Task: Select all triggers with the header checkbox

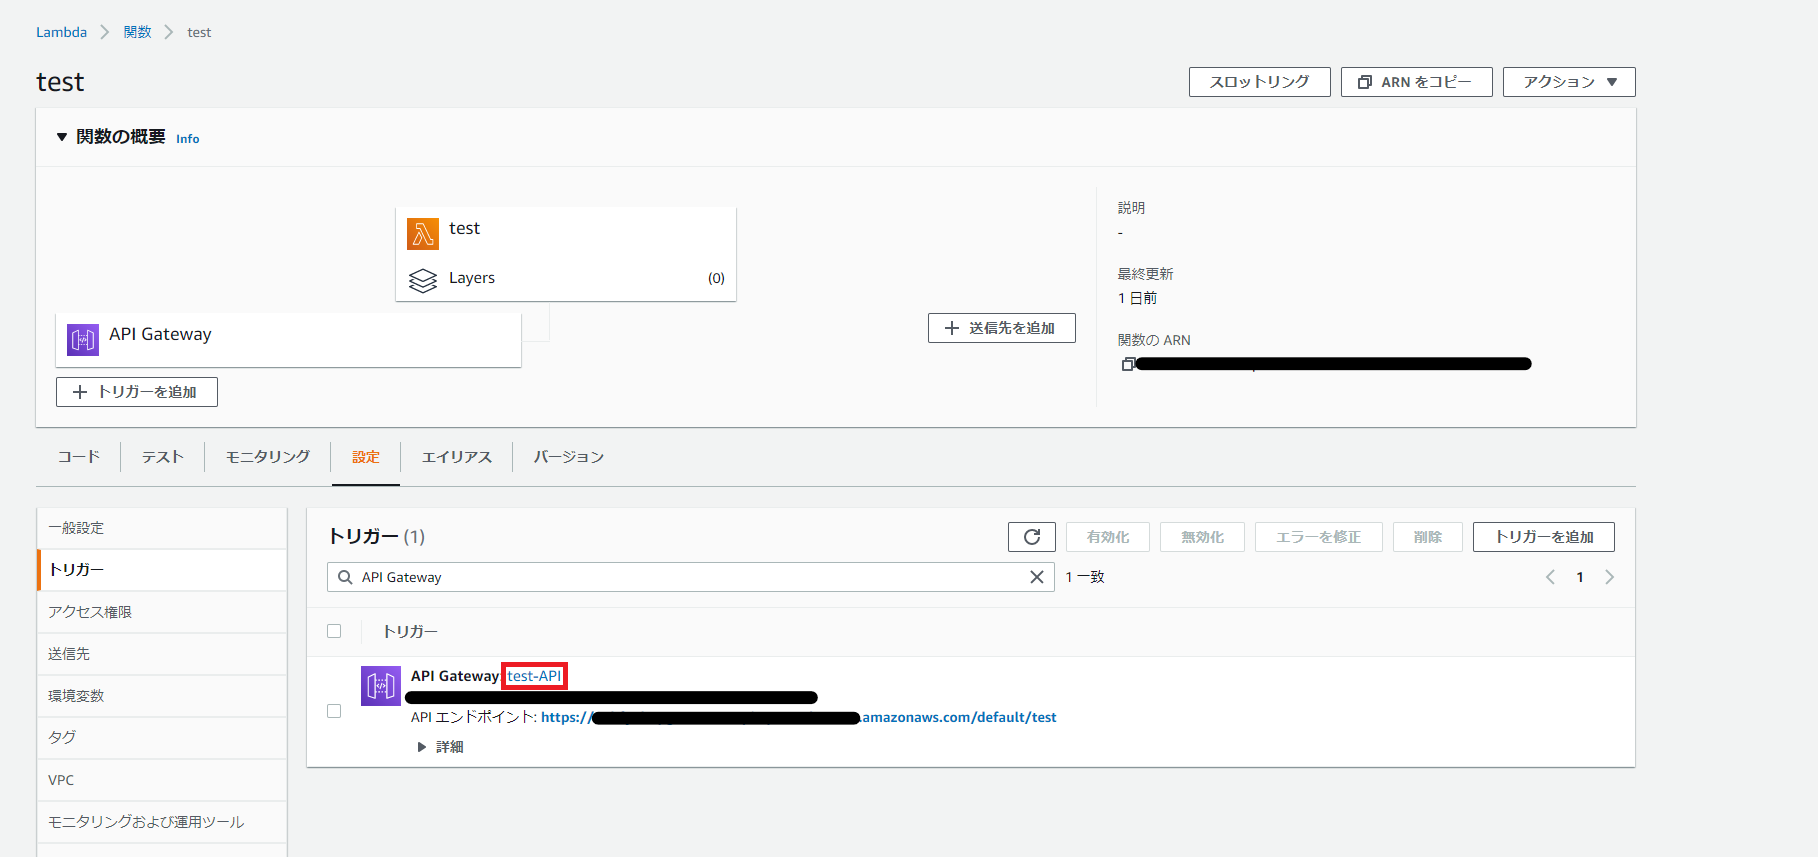Action: [x=334, y=631]
